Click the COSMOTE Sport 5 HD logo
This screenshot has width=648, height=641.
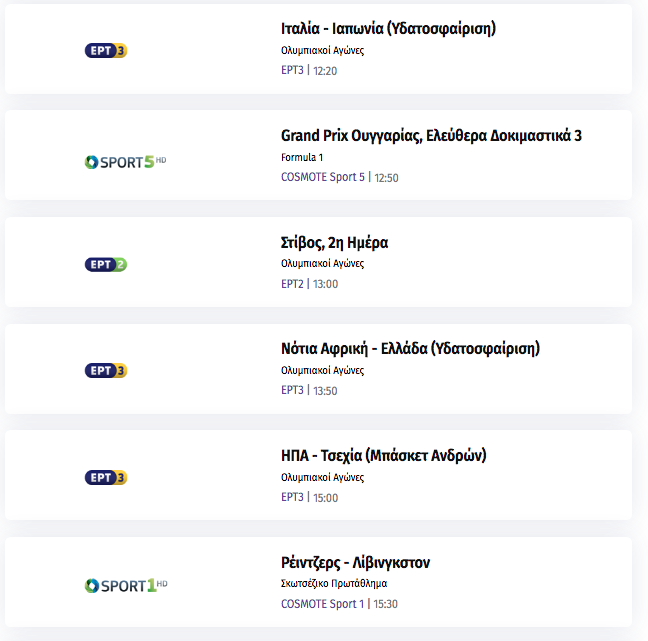(x=125, y=162)
